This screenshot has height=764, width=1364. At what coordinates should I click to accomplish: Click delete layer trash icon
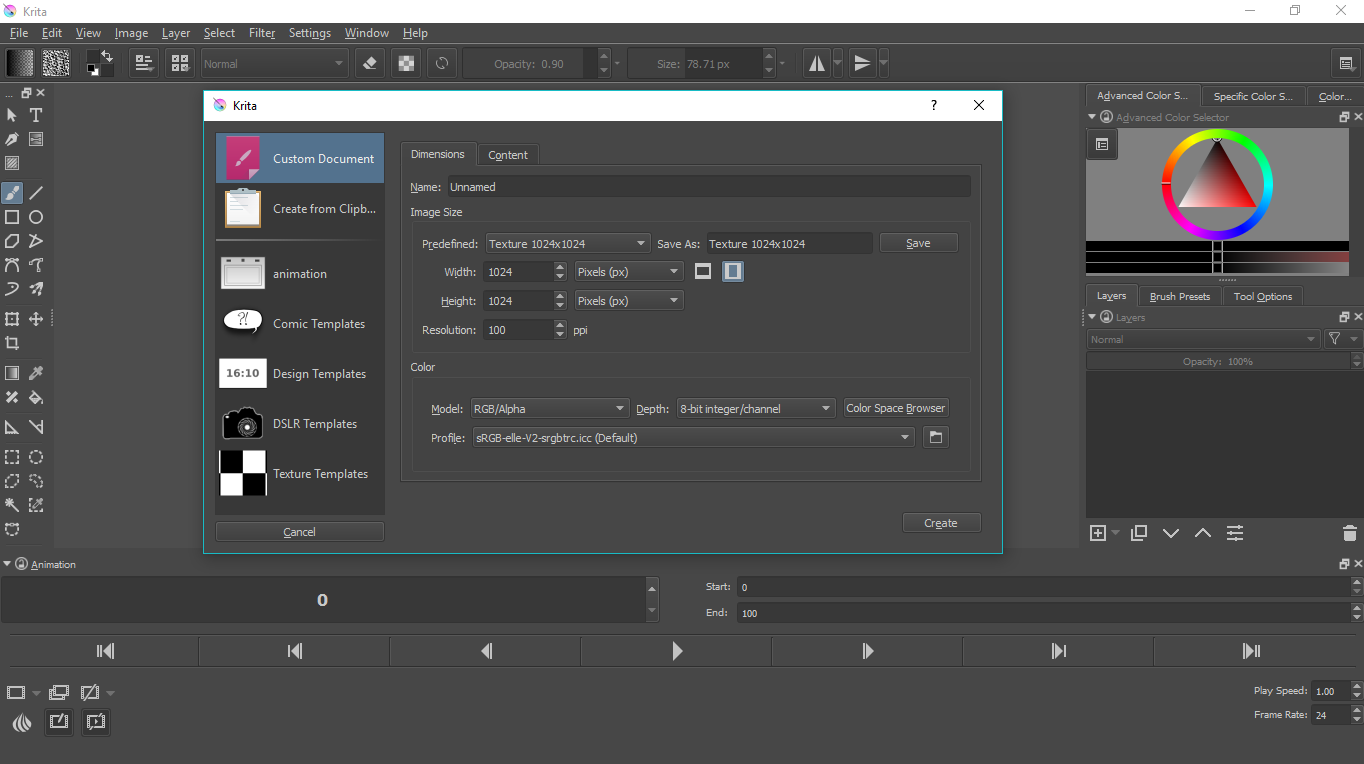tap(1350, 533)
